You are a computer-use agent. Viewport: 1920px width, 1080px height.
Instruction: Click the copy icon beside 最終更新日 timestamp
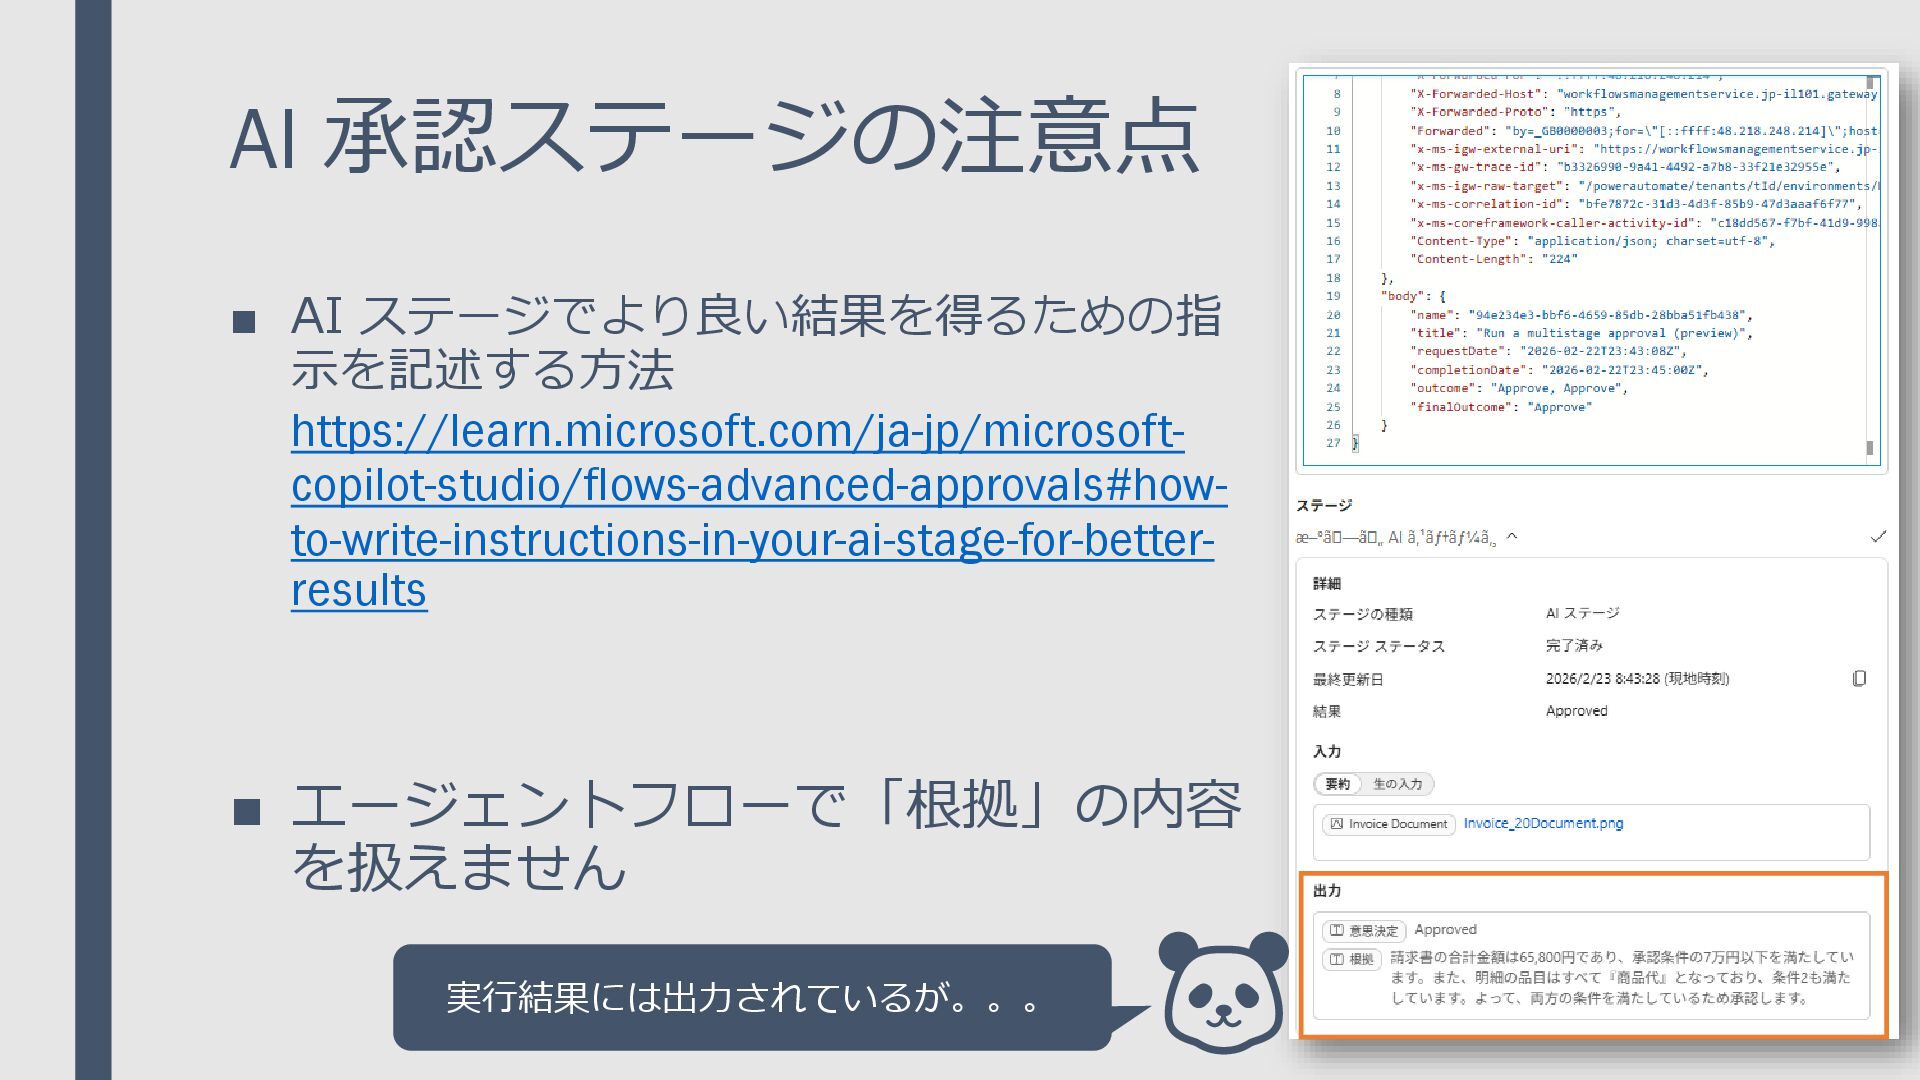[x=1859, y=679]
